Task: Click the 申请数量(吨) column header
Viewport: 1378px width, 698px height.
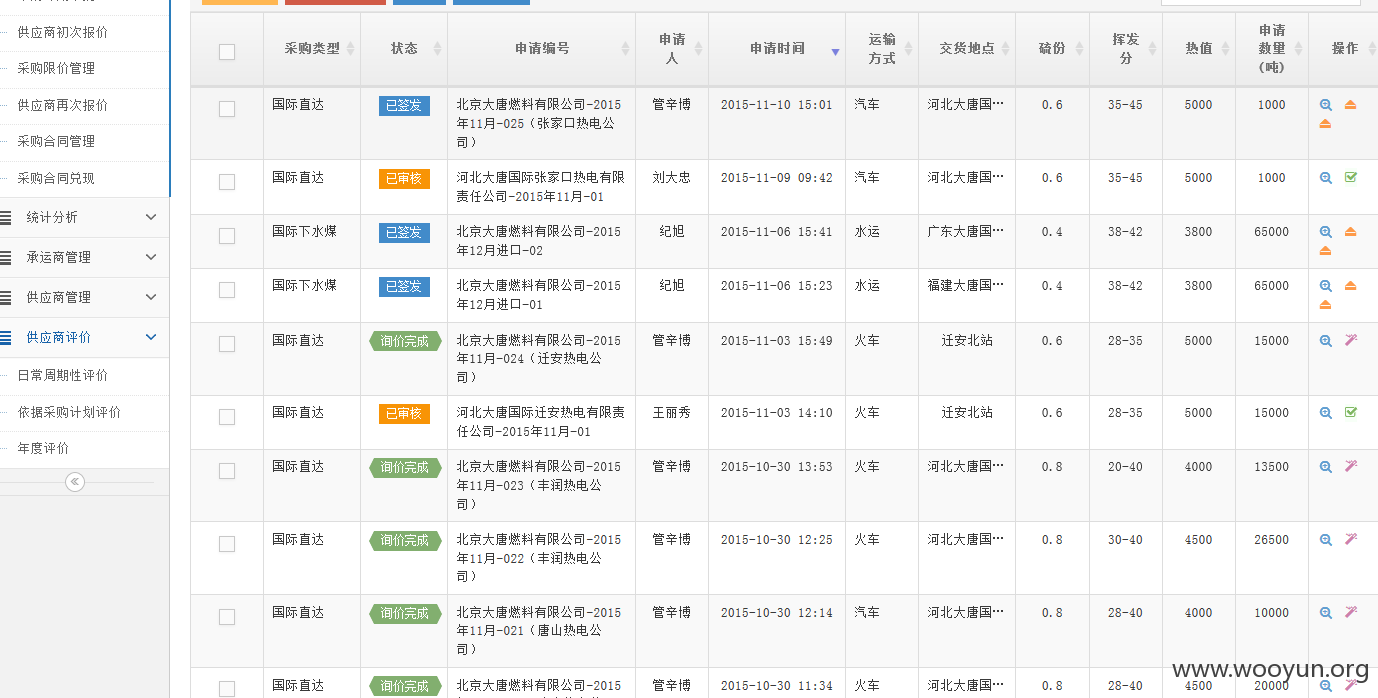Action: coord(1272,49)
